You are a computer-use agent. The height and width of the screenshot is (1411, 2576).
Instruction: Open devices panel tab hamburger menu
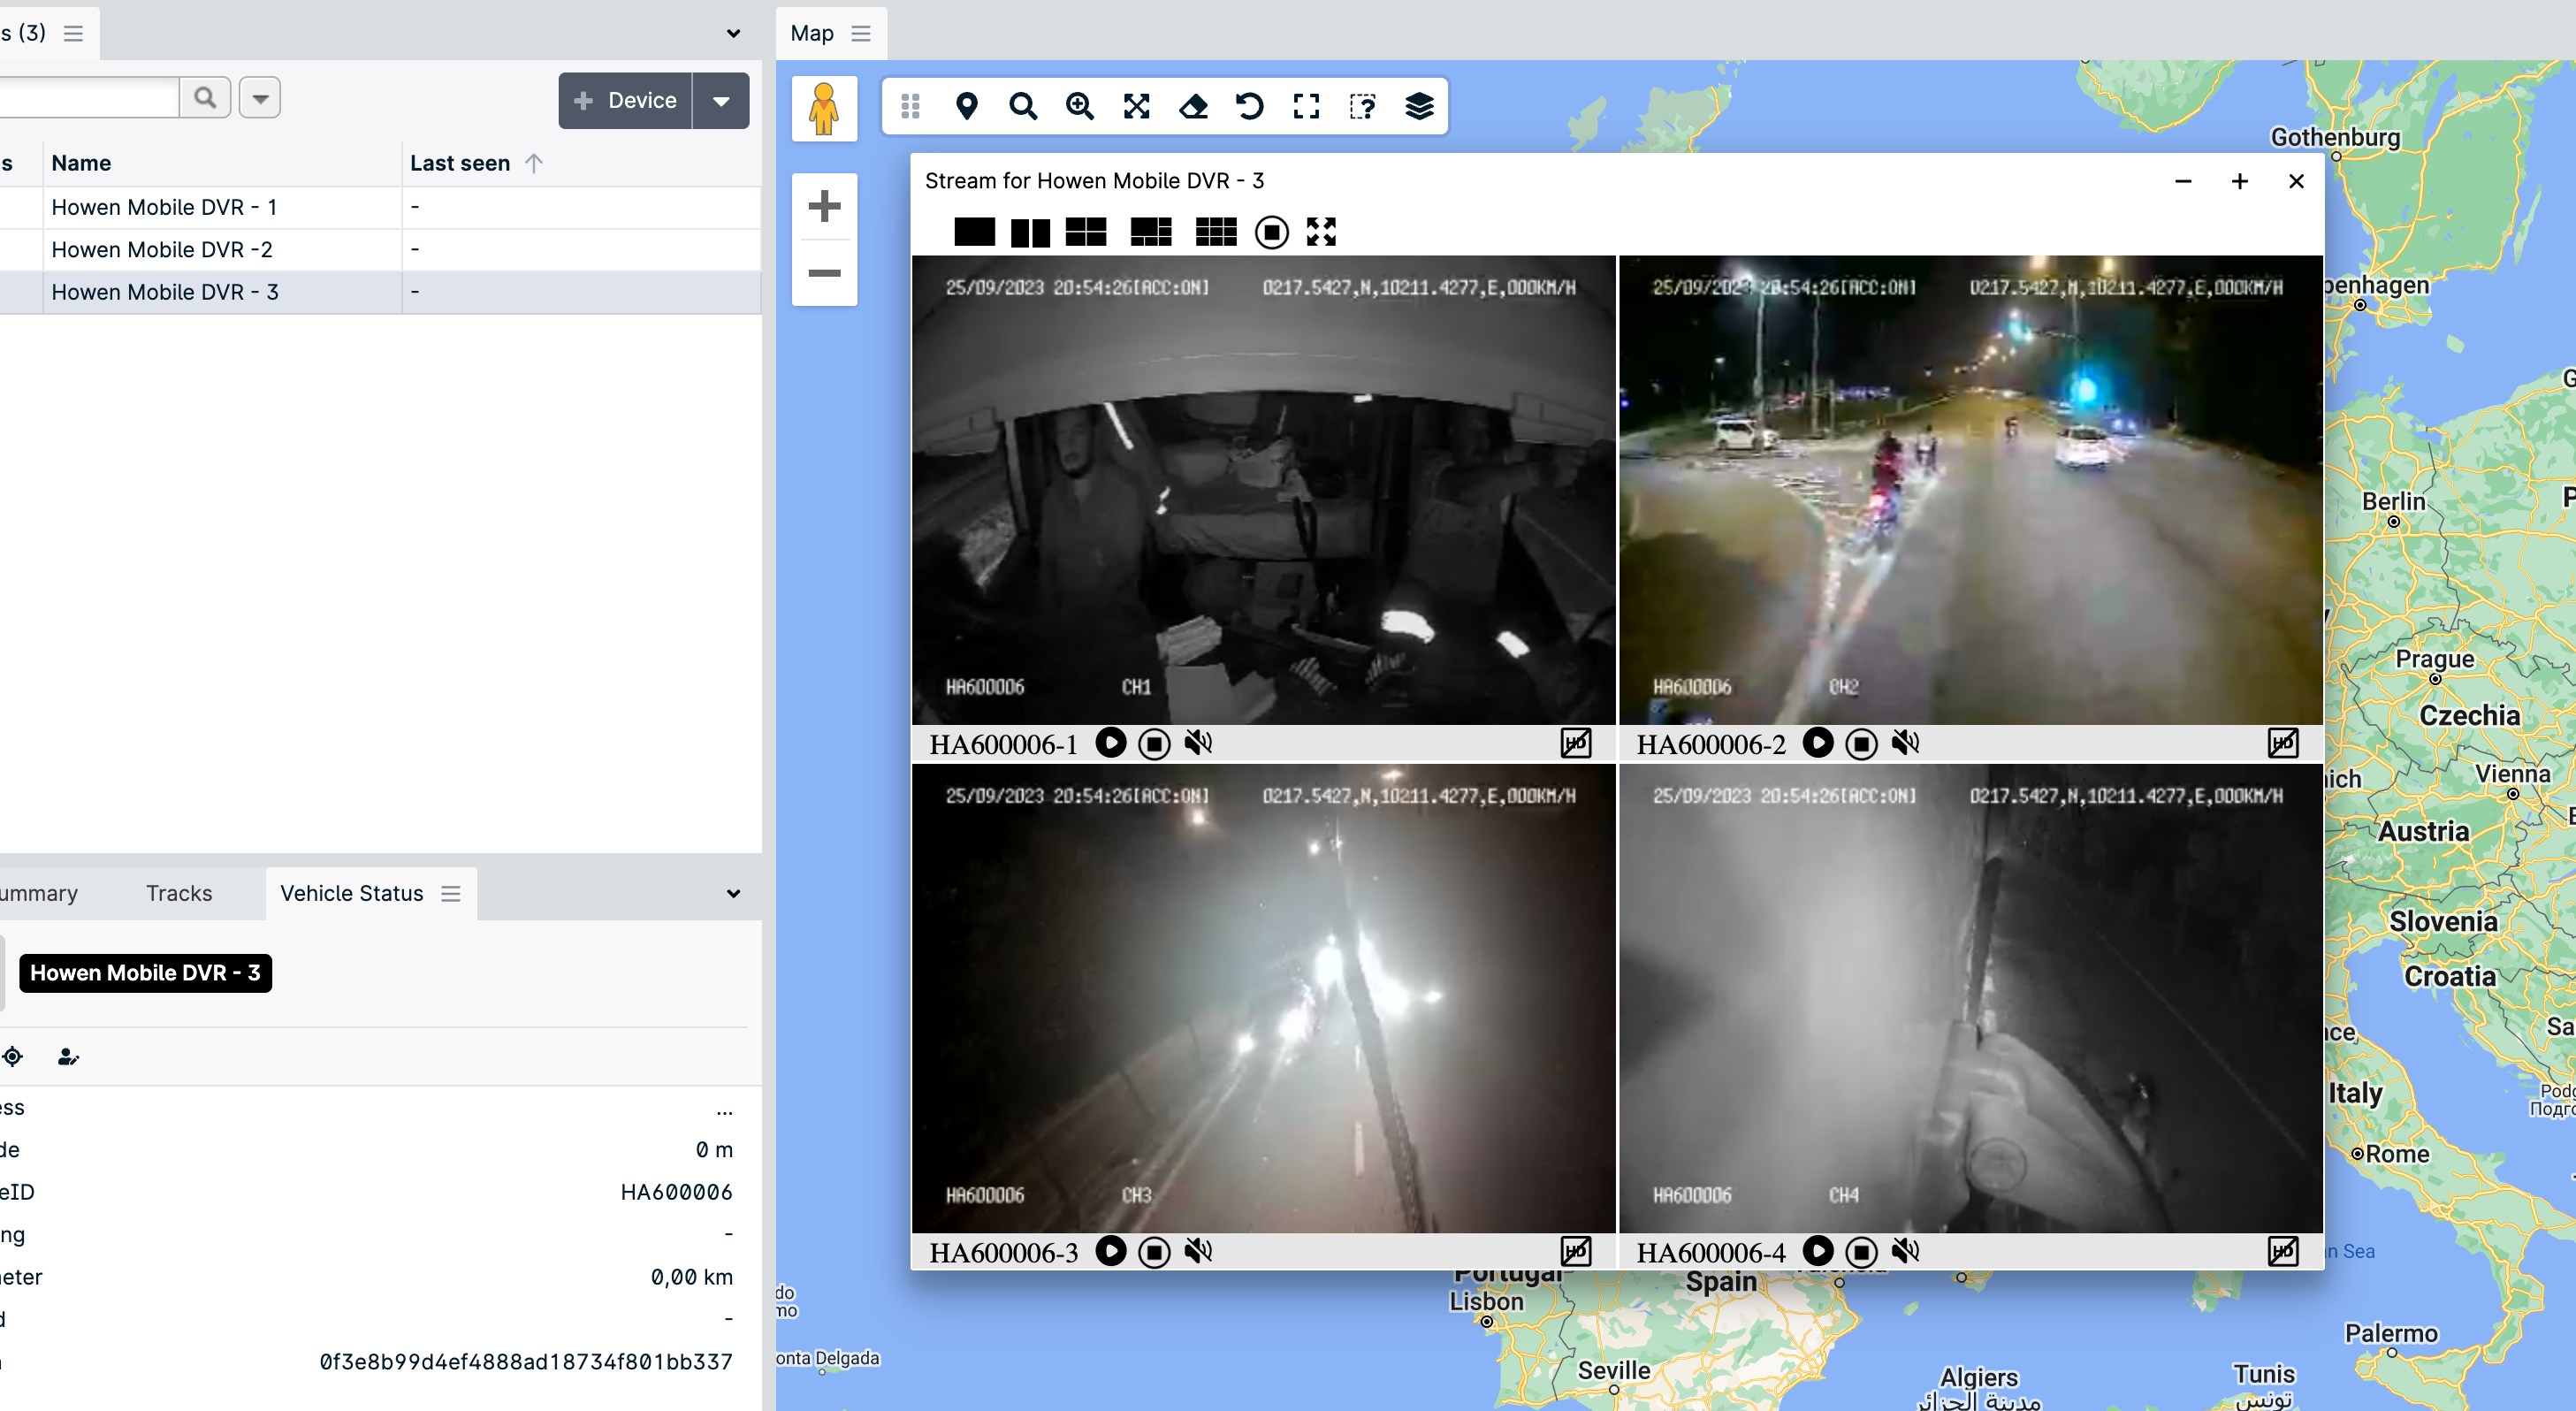point(73,33)
